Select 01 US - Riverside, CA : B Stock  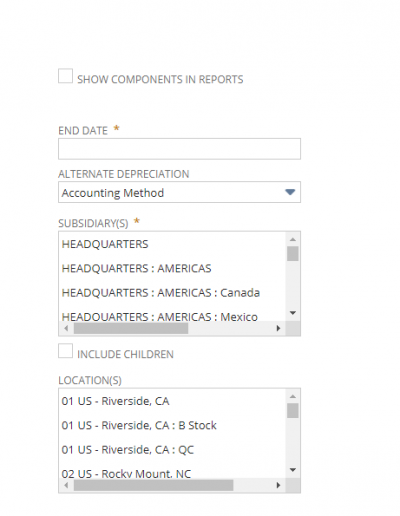click(x=172, y=425)
